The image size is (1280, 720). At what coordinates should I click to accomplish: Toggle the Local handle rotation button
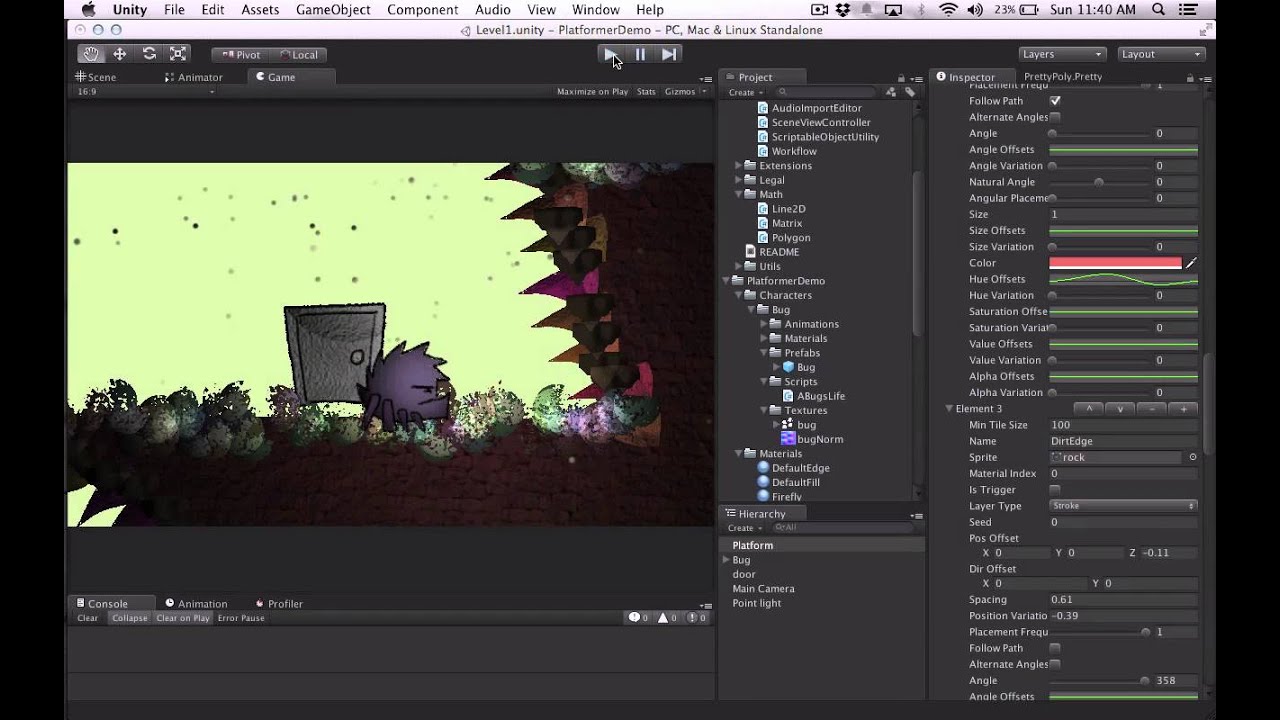[x=298, y=55]
